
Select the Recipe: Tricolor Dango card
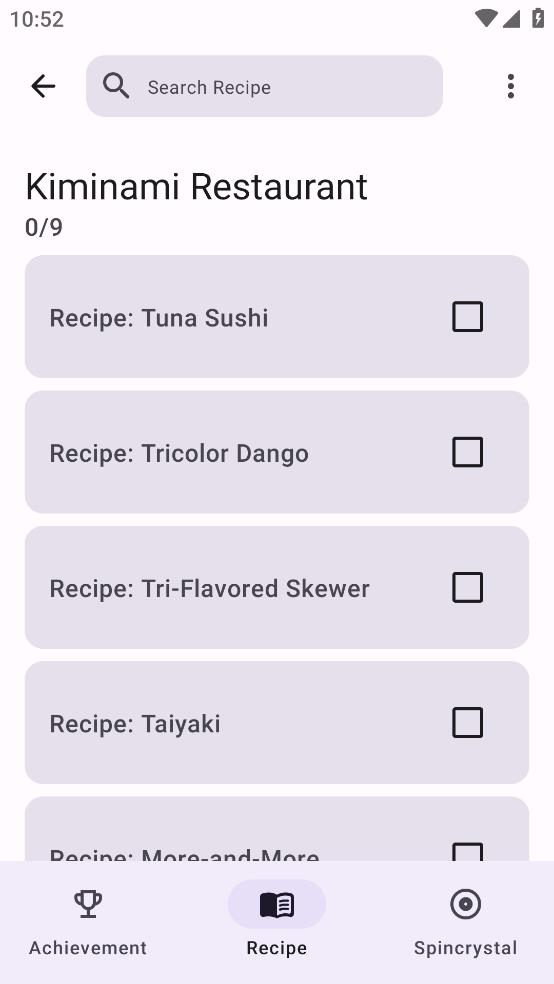pyautogui.click(x=277, y=452)
